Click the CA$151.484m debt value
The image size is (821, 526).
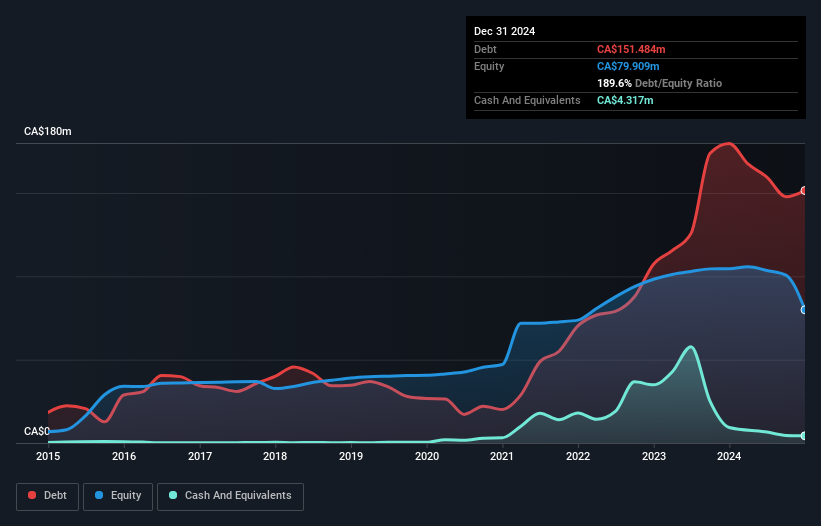pos(631,49)
